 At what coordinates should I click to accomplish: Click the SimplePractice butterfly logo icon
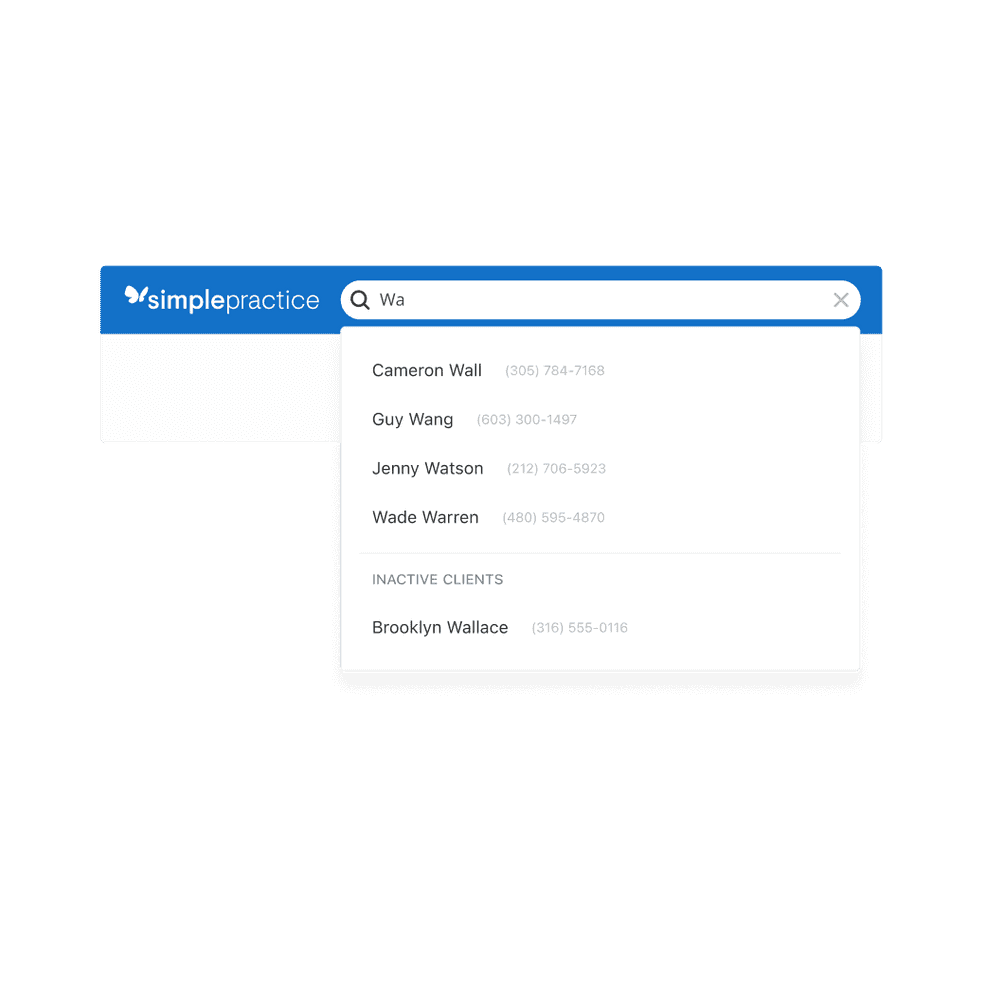click(135, 295)
